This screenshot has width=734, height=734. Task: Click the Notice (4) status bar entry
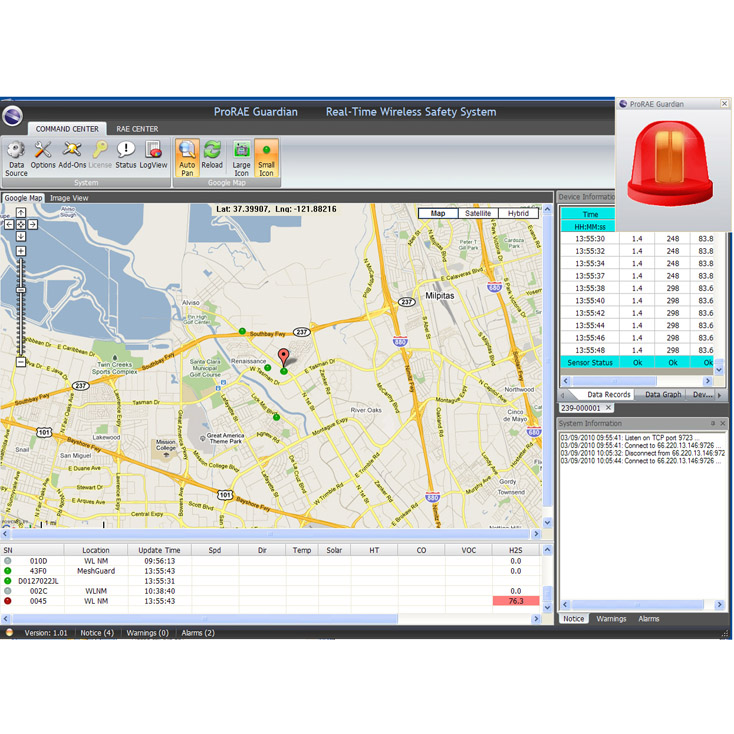[97, 633]
